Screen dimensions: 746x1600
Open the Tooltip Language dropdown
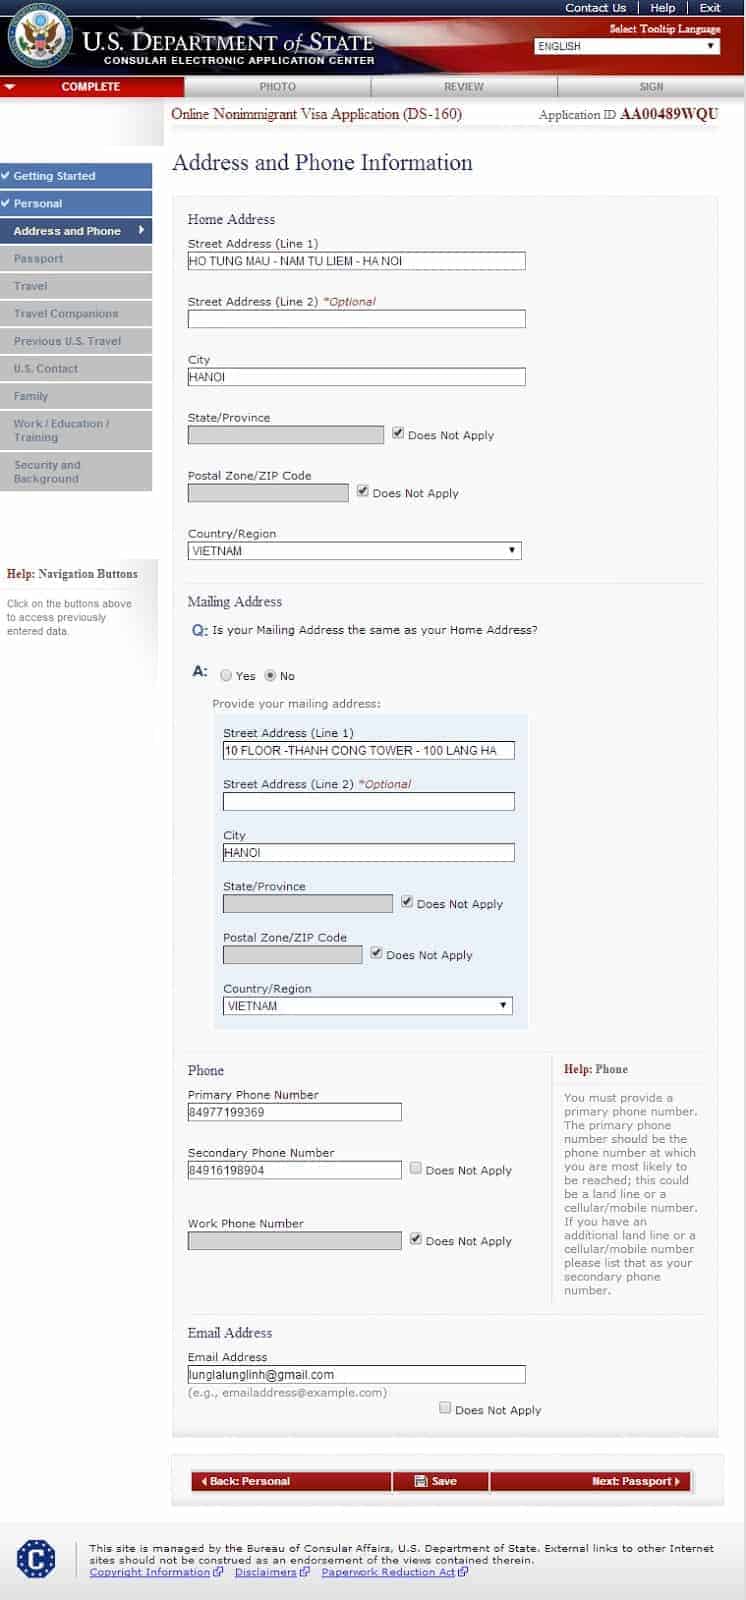coord(627,46)
